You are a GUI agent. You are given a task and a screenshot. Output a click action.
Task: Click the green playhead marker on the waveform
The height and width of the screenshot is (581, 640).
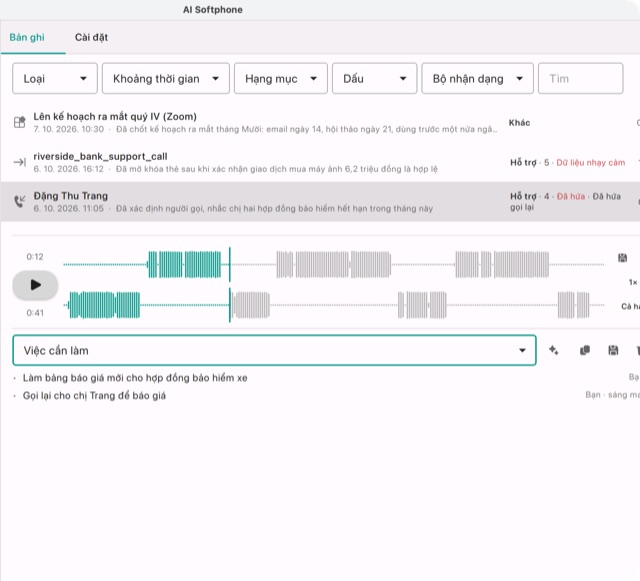(x=230, y=285)
